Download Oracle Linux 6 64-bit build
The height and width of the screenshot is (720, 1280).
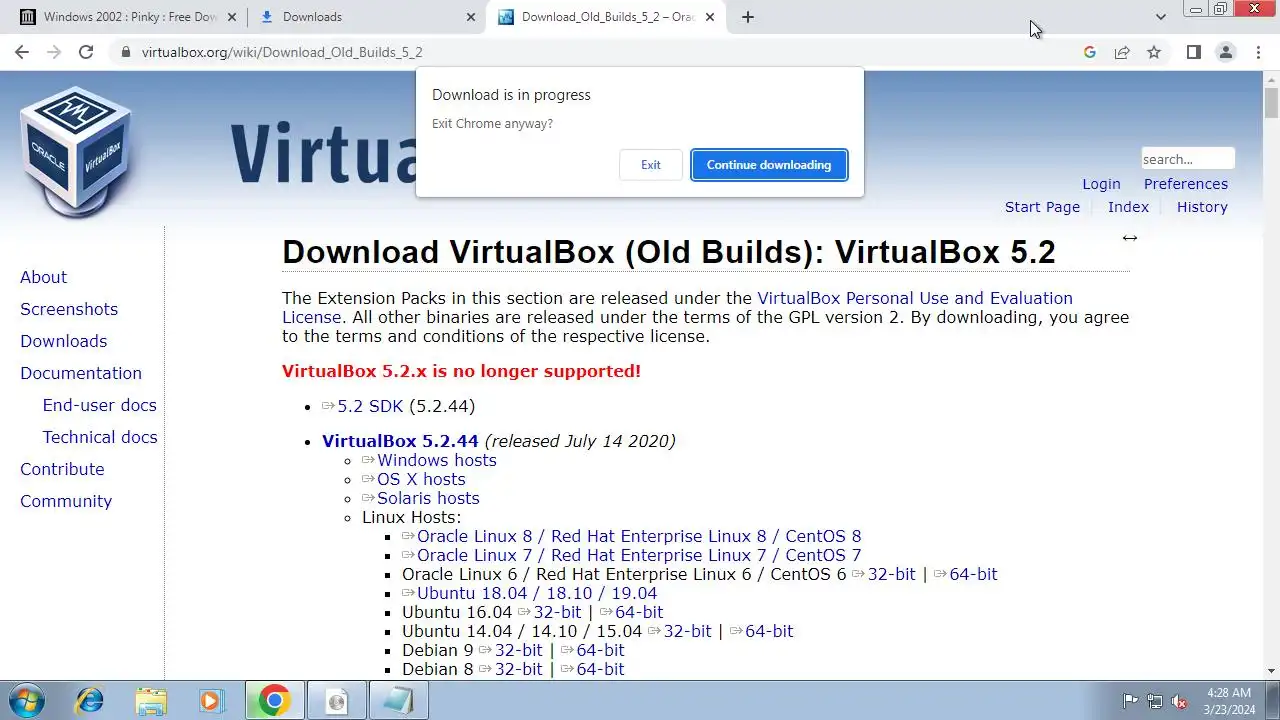pyautogui.click(x=974, y=574)
